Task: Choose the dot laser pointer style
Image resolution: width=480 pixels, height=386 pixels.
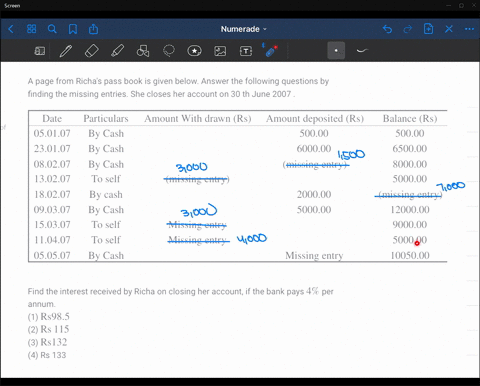Action: click(x=336, y=51)
